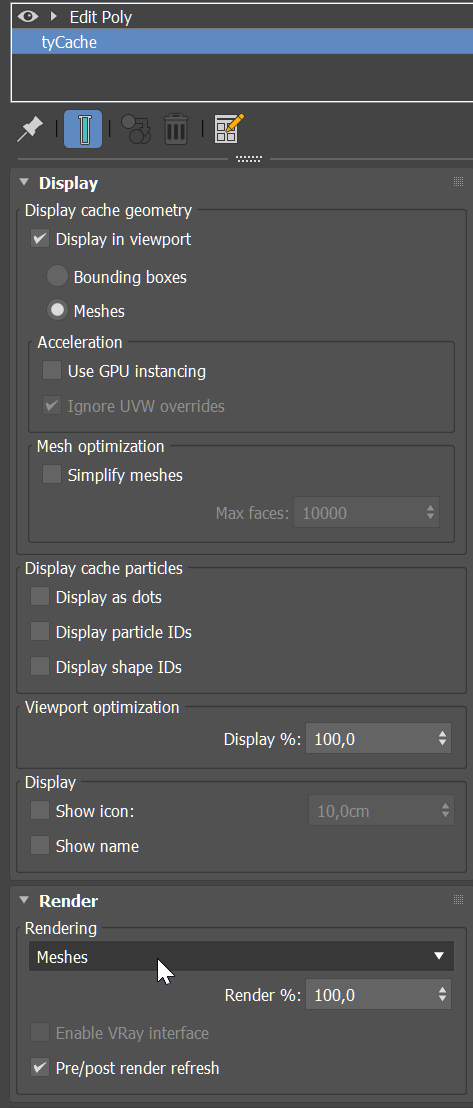This screenshot has width=473, height=1108.
Task: Enable Simplify meshes checkbox
Action: pos(52,474)
